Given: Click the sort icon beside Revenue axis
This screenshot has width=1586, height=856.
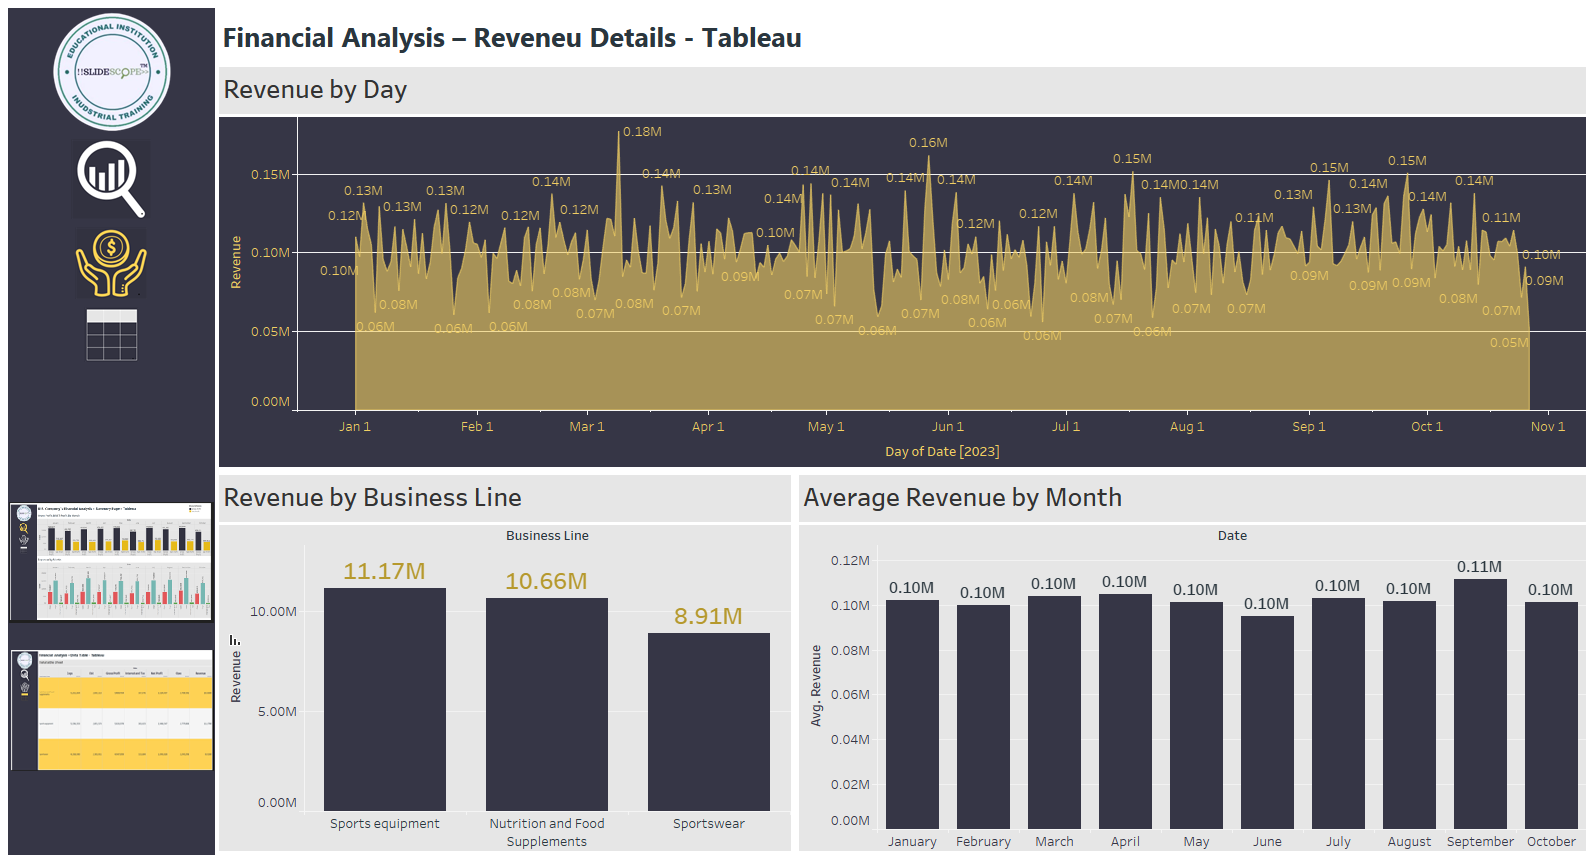Looking at the screenshot, I should (235, 640).
